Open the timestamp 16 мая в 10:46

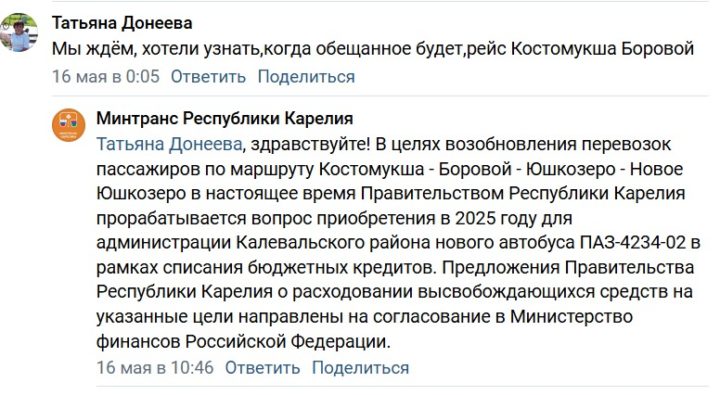coord(155,367)
